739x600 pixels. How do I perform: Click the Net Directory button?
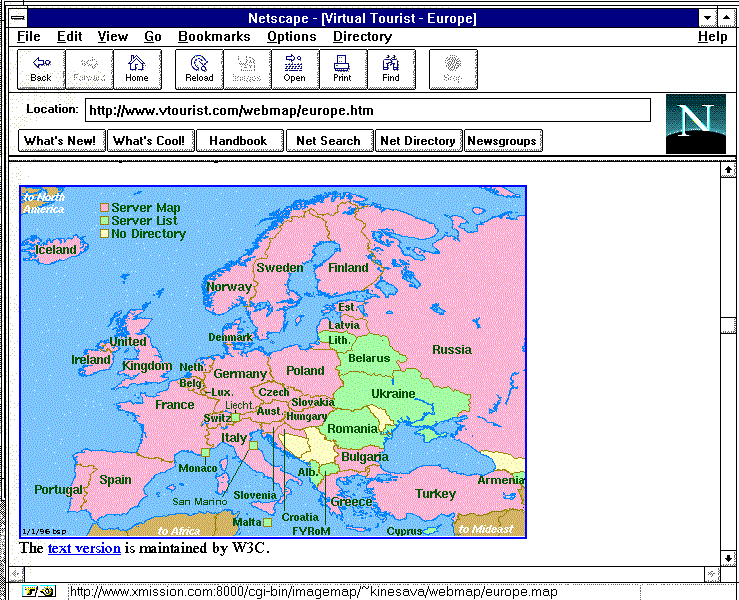(418, 140)
